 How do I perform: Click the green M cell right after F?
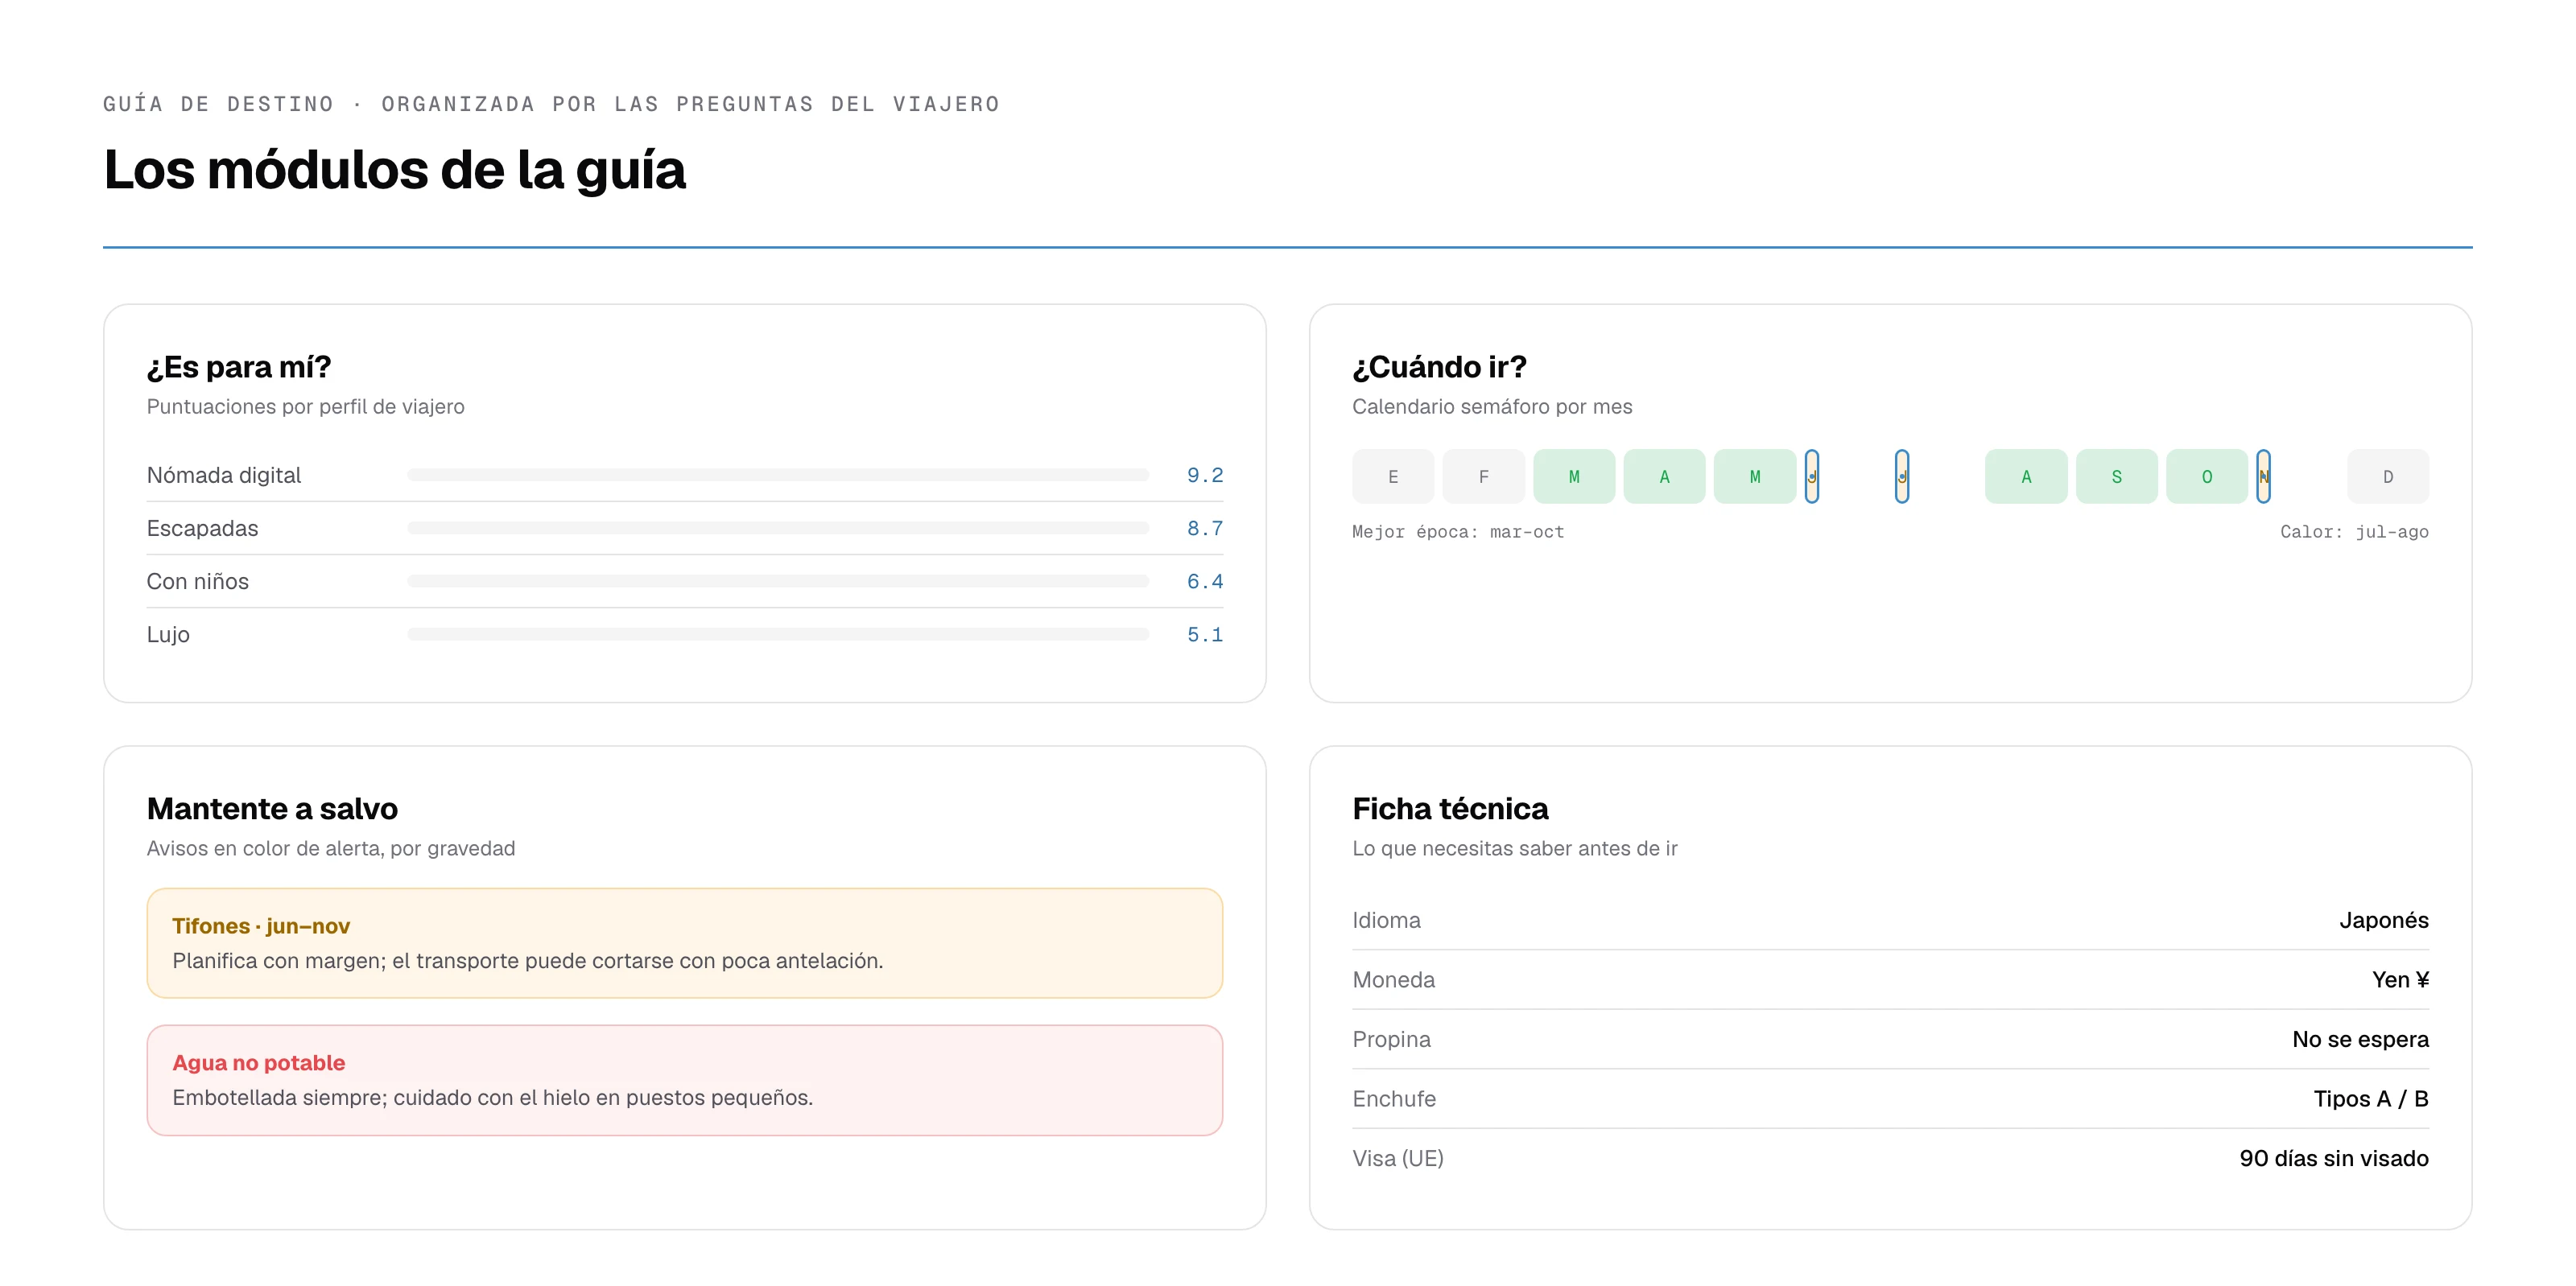click(x=1574, y=476)
